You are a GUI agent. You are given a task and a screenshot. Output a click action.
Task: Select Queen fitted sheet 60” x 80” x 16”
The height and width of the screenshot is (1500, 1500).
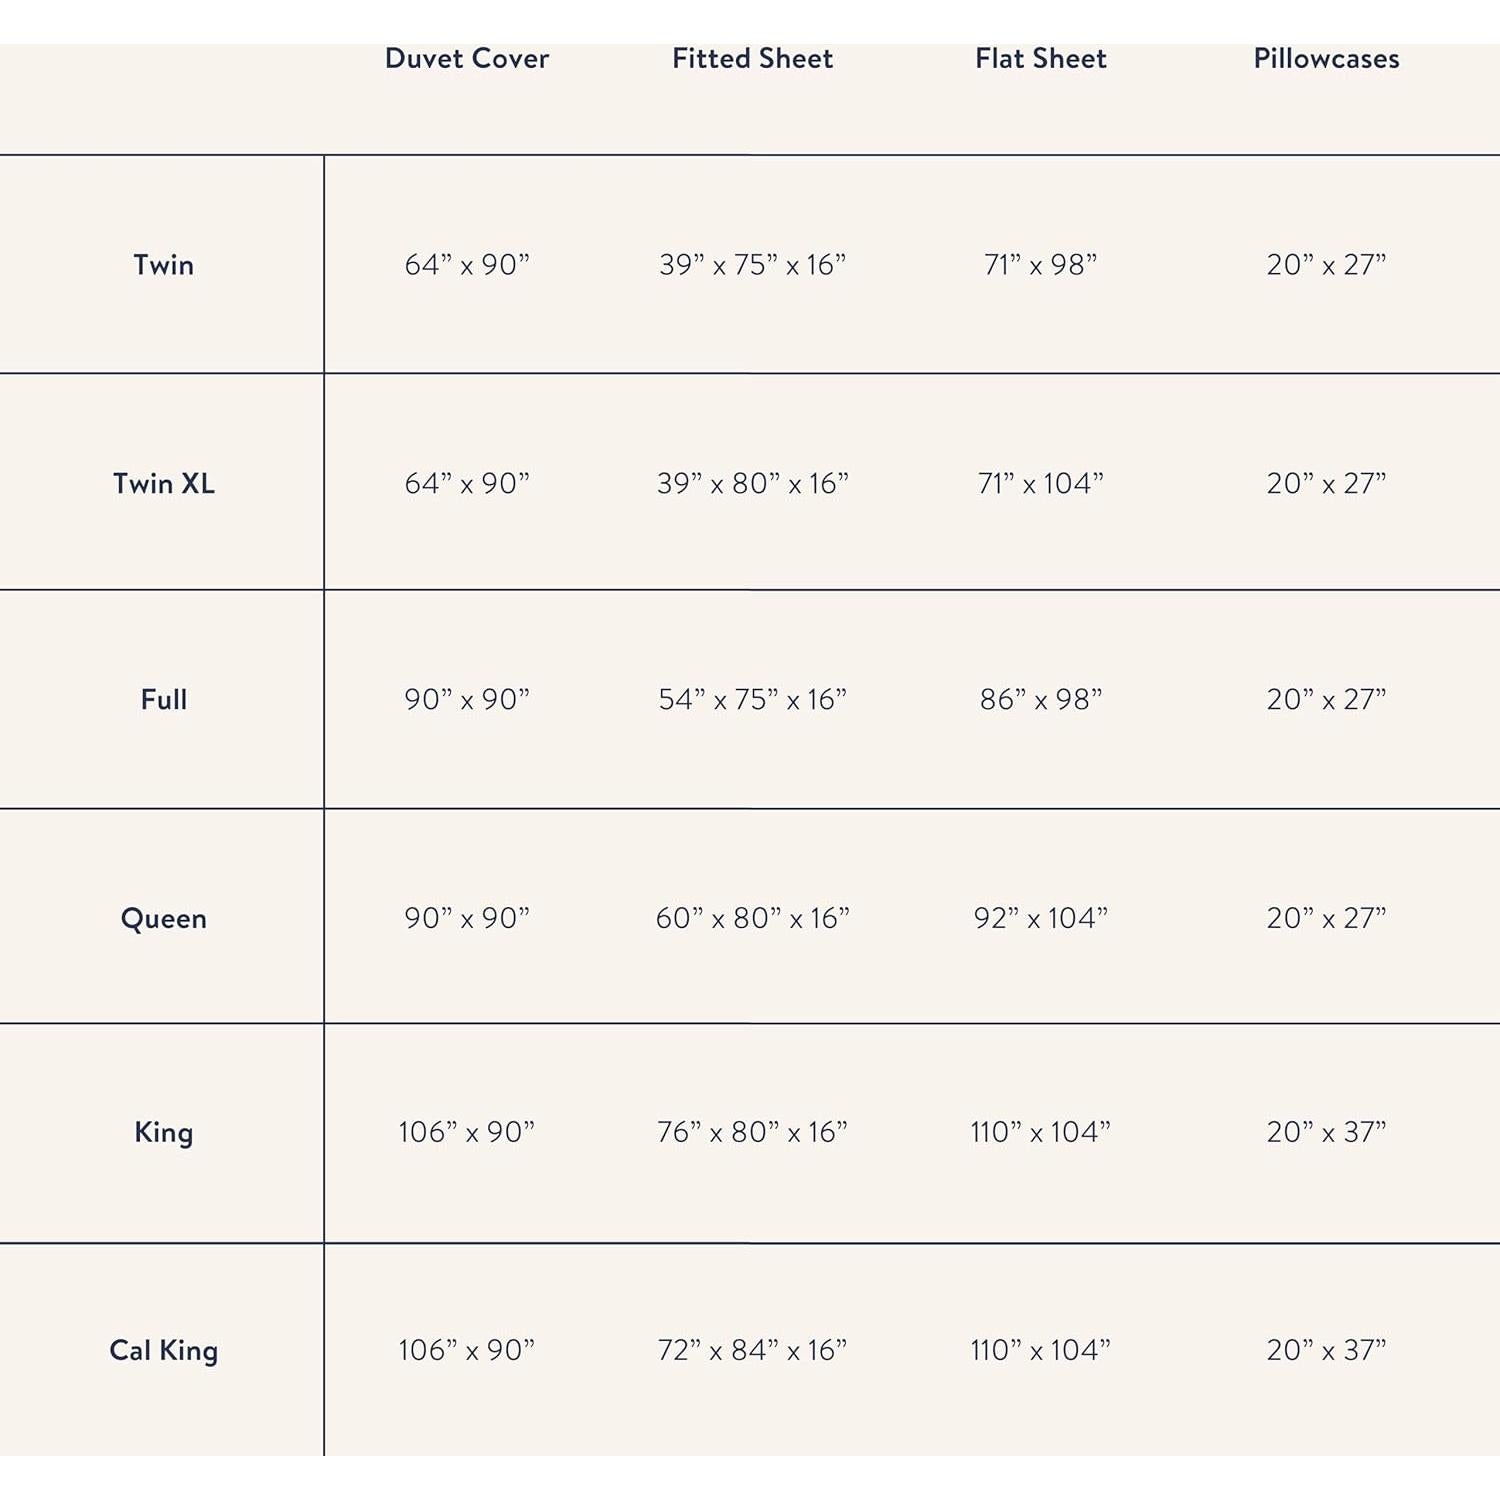click(752, 918)
